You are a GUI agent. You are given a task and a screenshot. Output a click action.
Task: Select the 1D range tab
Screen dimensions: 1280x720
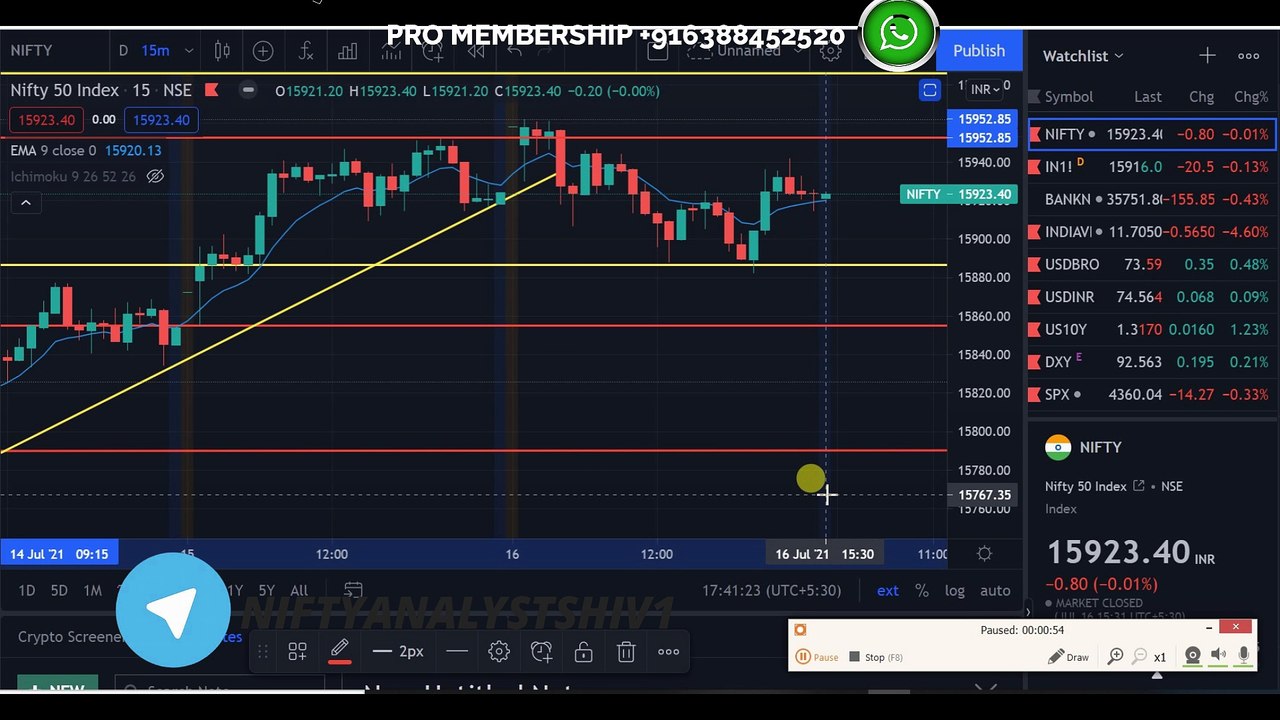click(x=27, y=590)
